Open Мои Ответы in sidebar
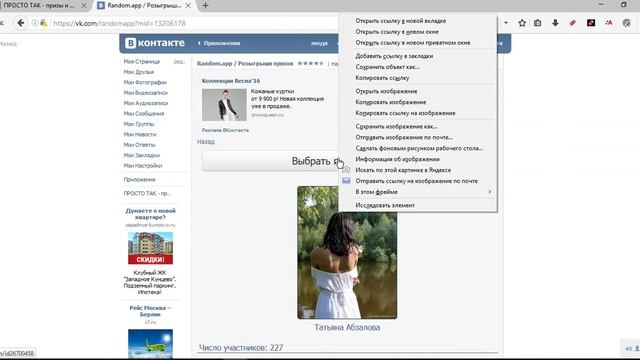 point(139,145)
